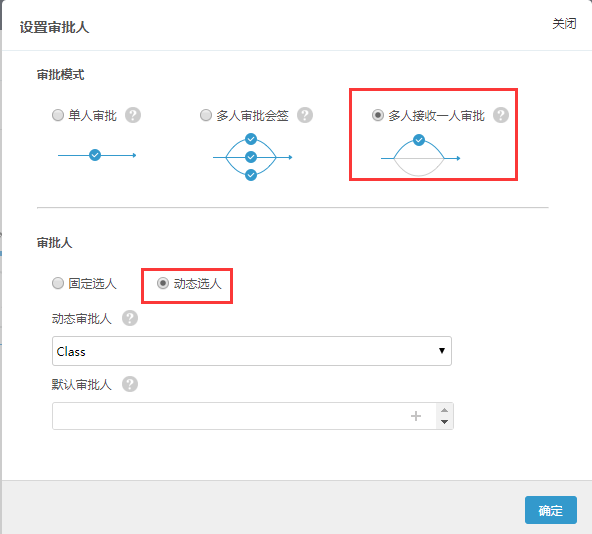592x534 pixels.
Task: Open help icon beside 默认审批人 label
Action: coord(130,384)
